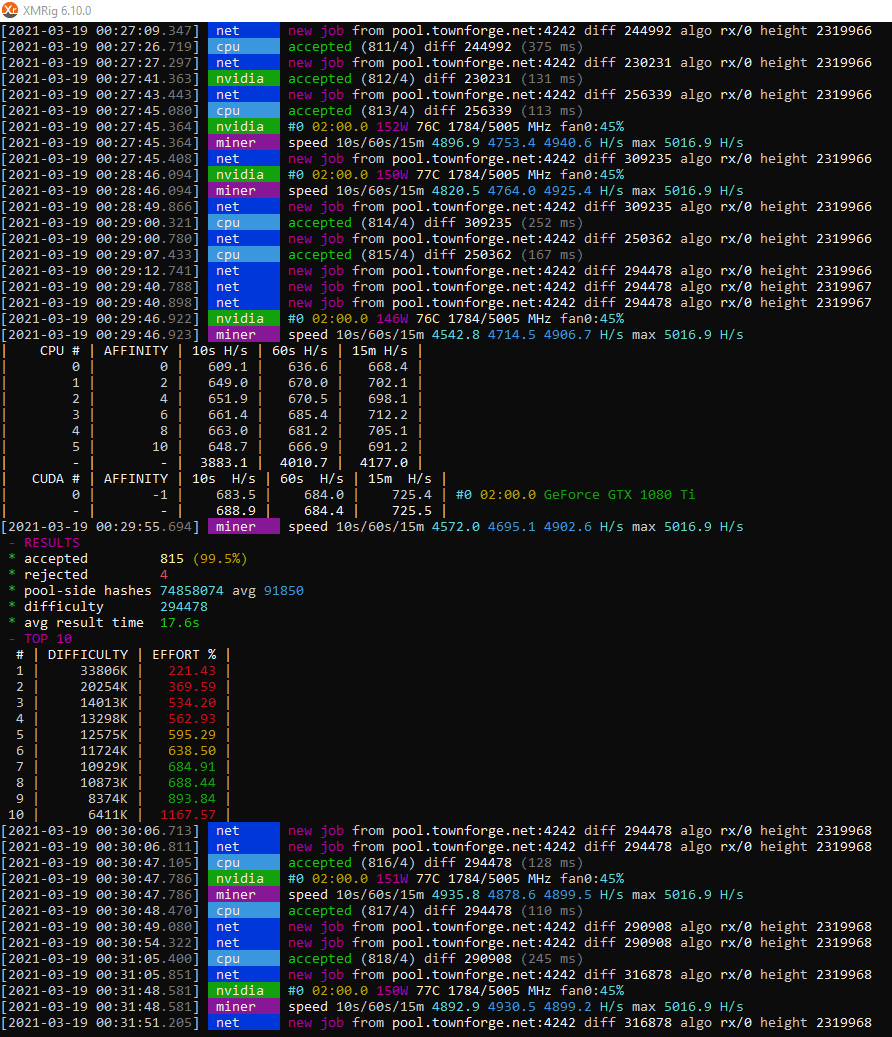
Task: Click the speed value '4820.5'
Action: (x=456, y=190)
